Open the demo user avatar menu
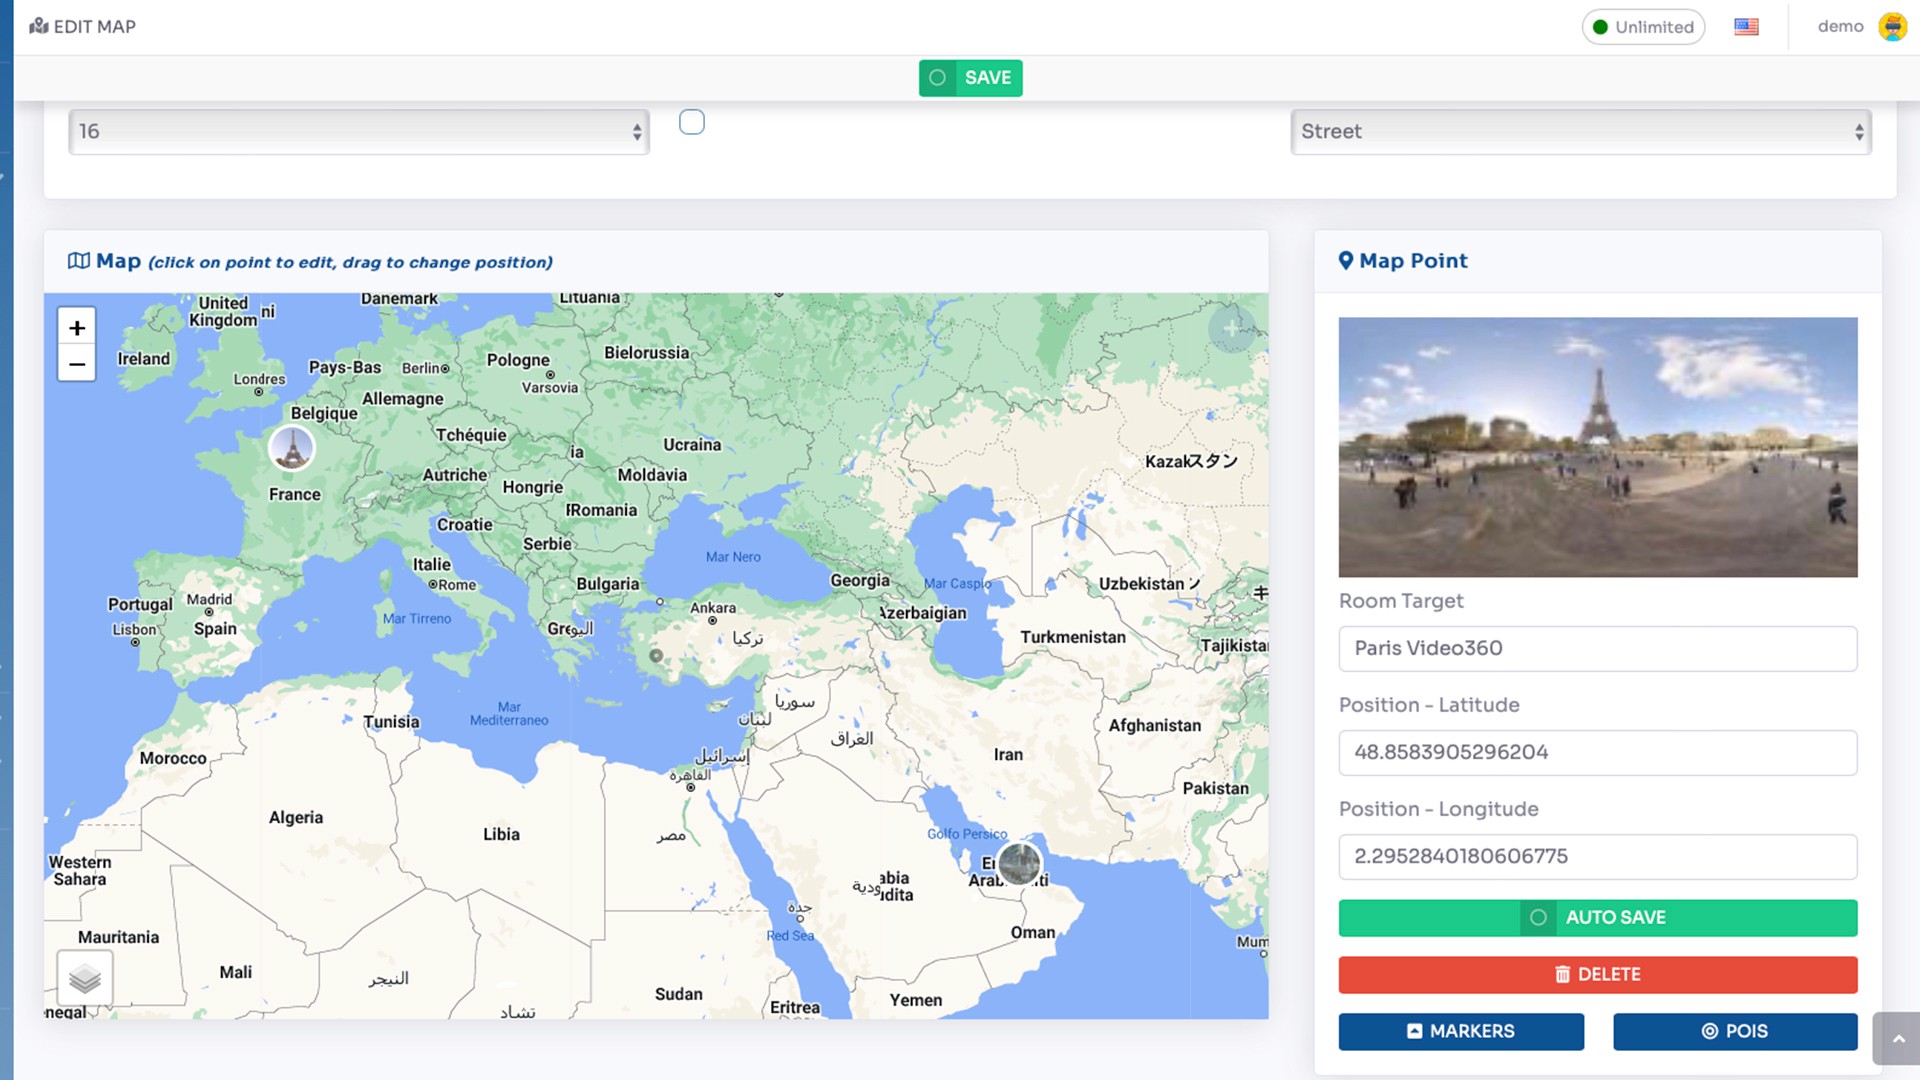 1892,27
